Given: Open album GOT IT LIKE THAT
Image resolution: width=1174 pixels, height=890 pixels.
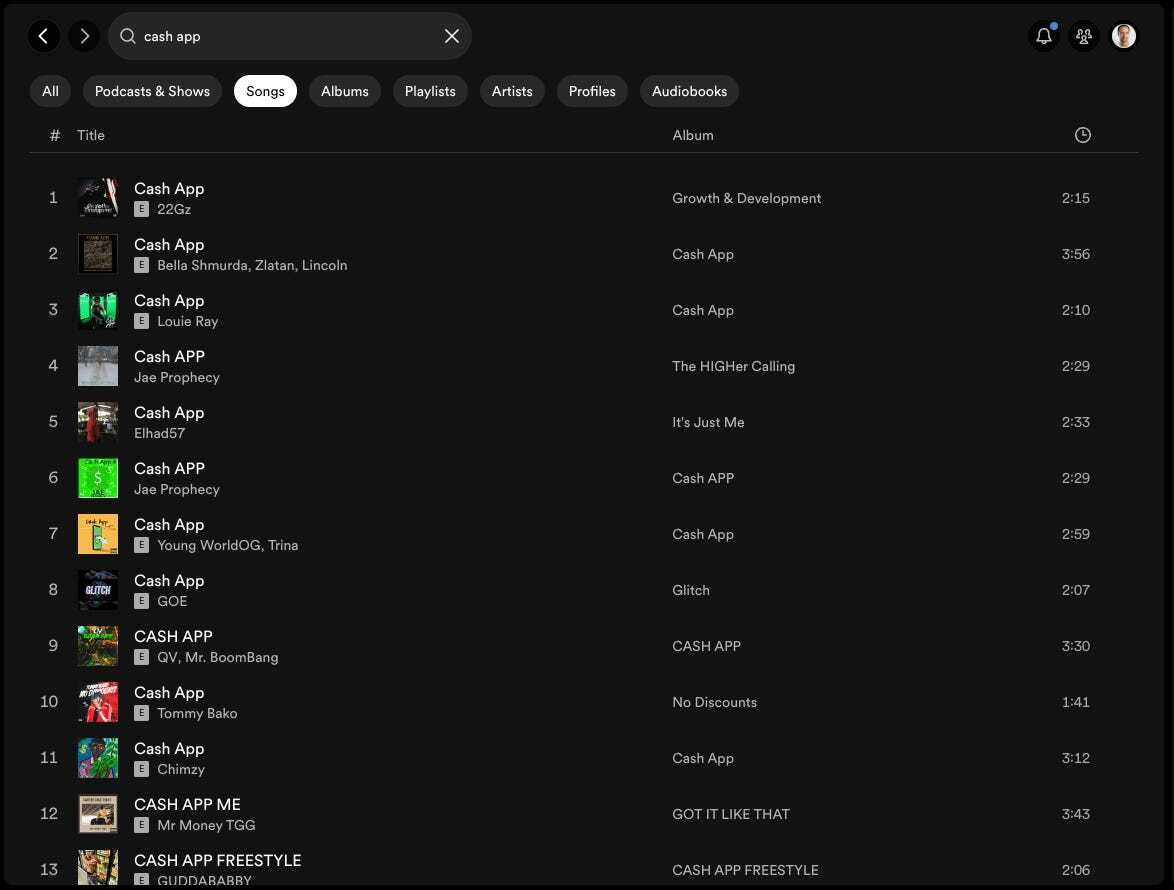Looking at the screenshot, I should pyautogui.click(x=731, y=814).
